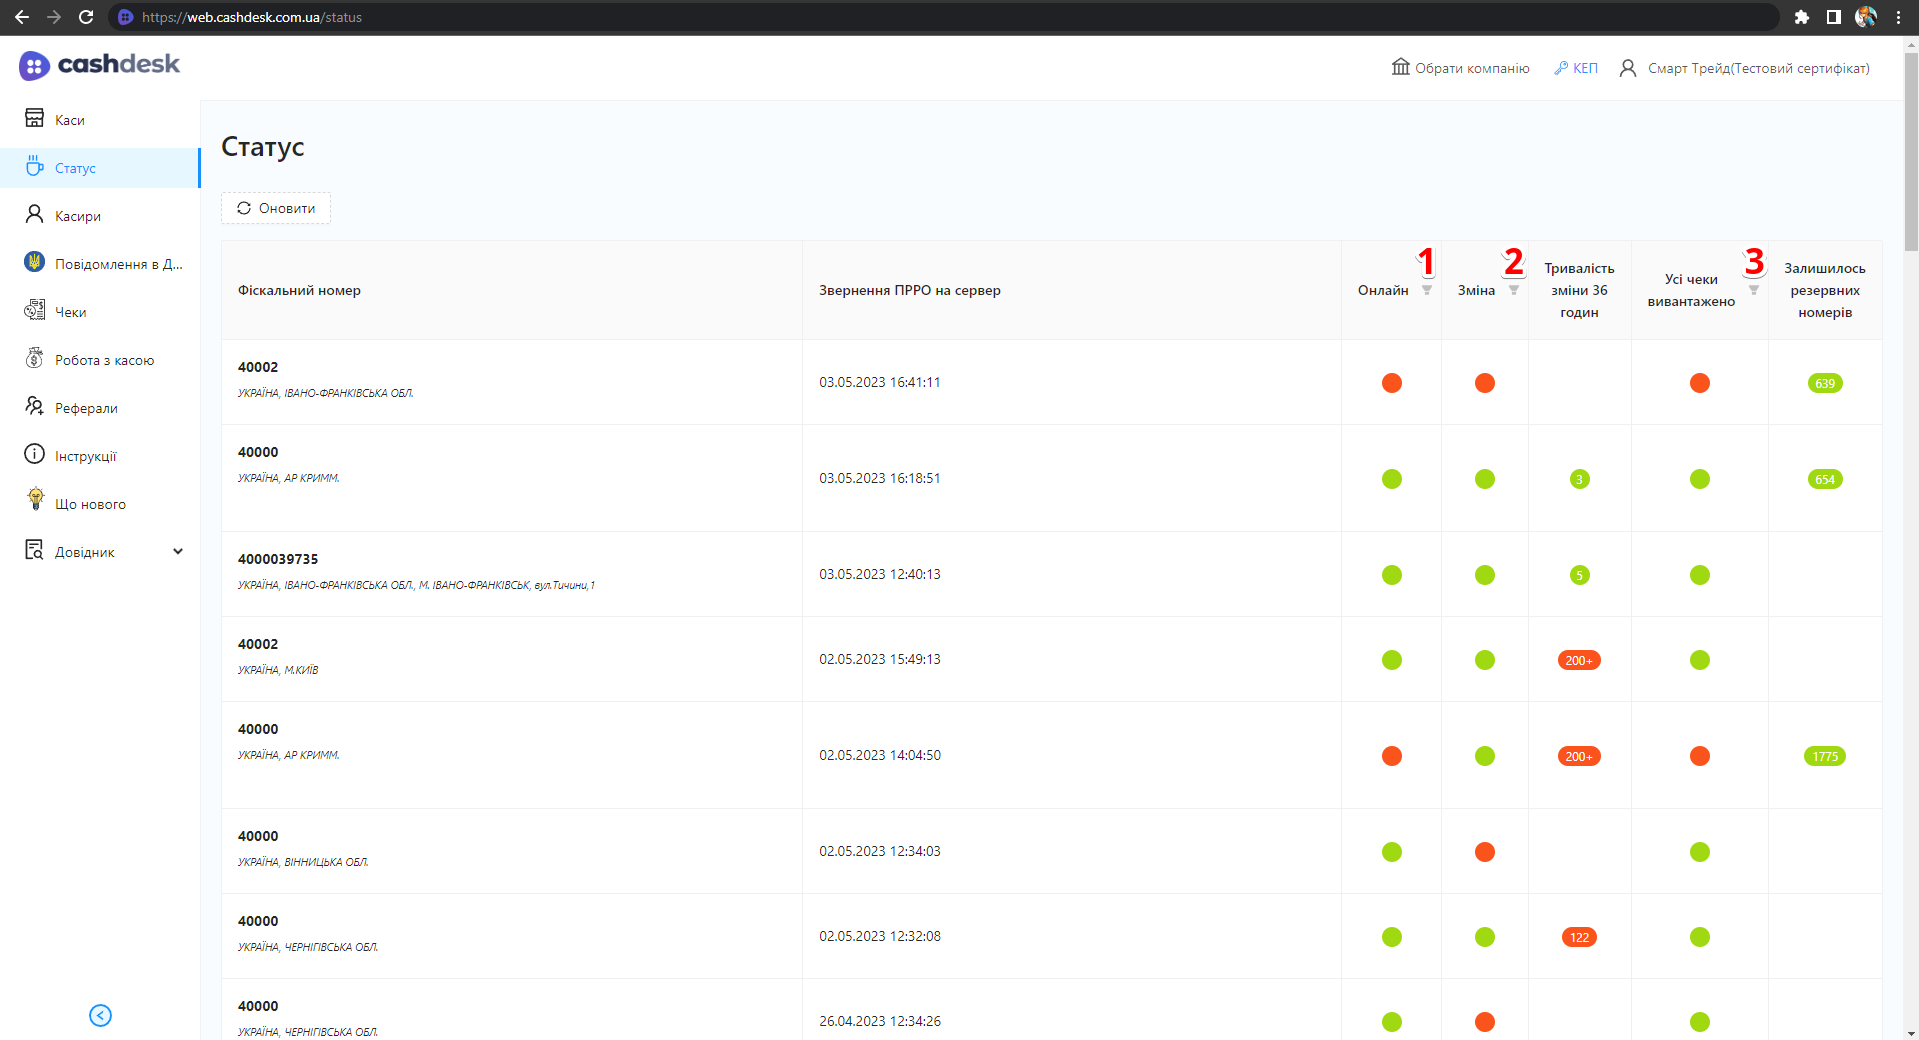Image resolution: width=1919 pixels, height=1040 pixels.
Task: Click the user profile icon in header
Action: pyautogui.click(x=1627, y=68)
